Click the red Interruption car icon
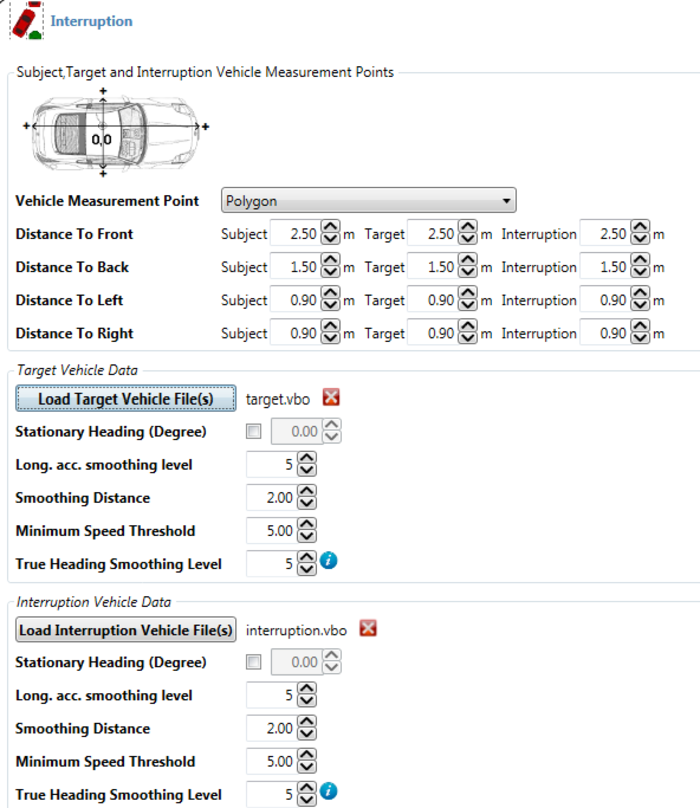 [x=26, y=21]
